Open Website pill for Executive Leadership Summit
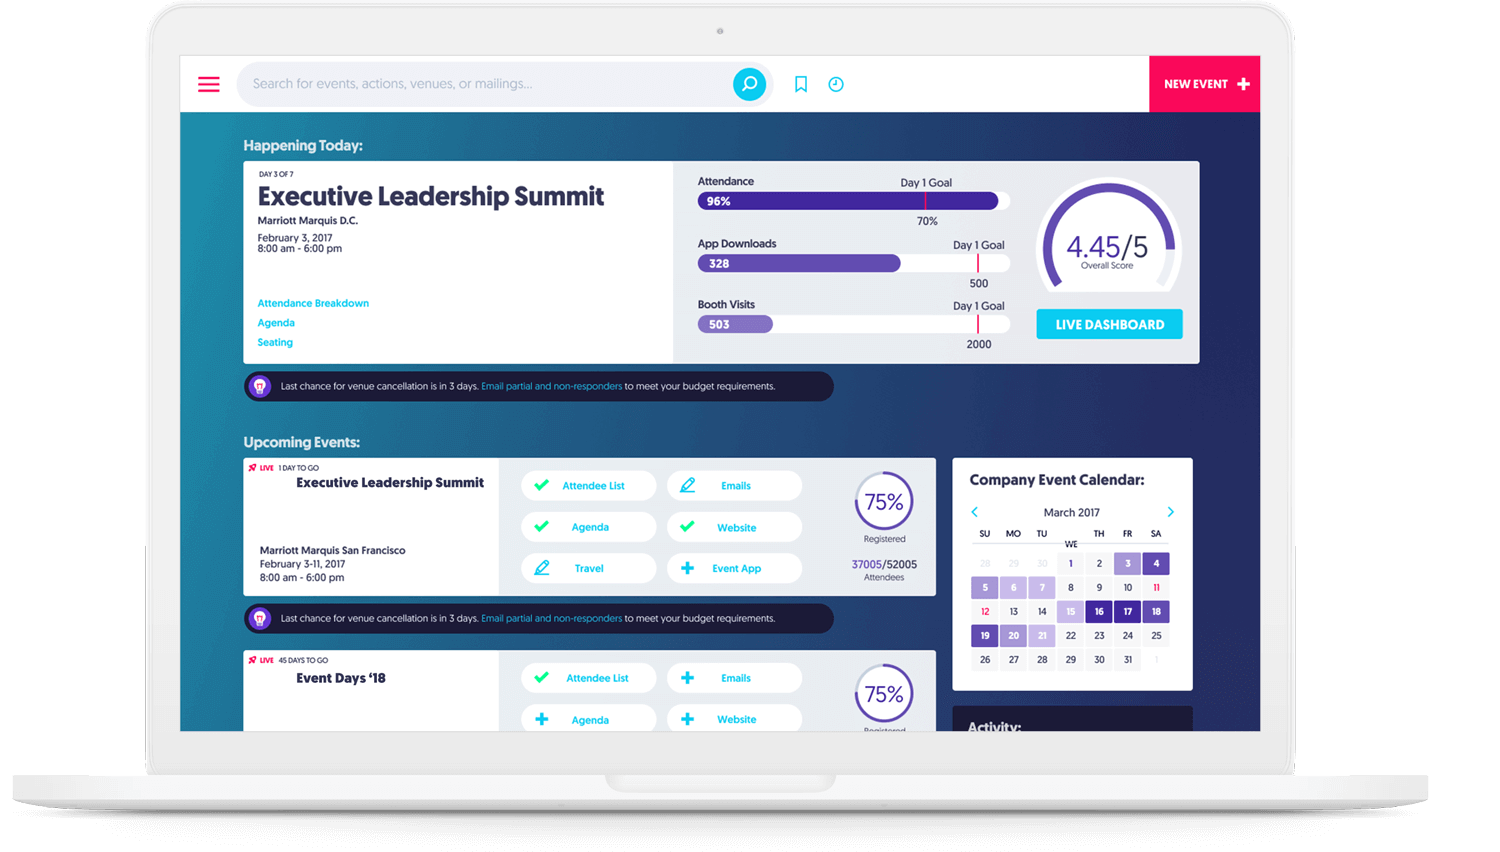The height and width of the screenshot is (852, 1500). coord(734,527)
